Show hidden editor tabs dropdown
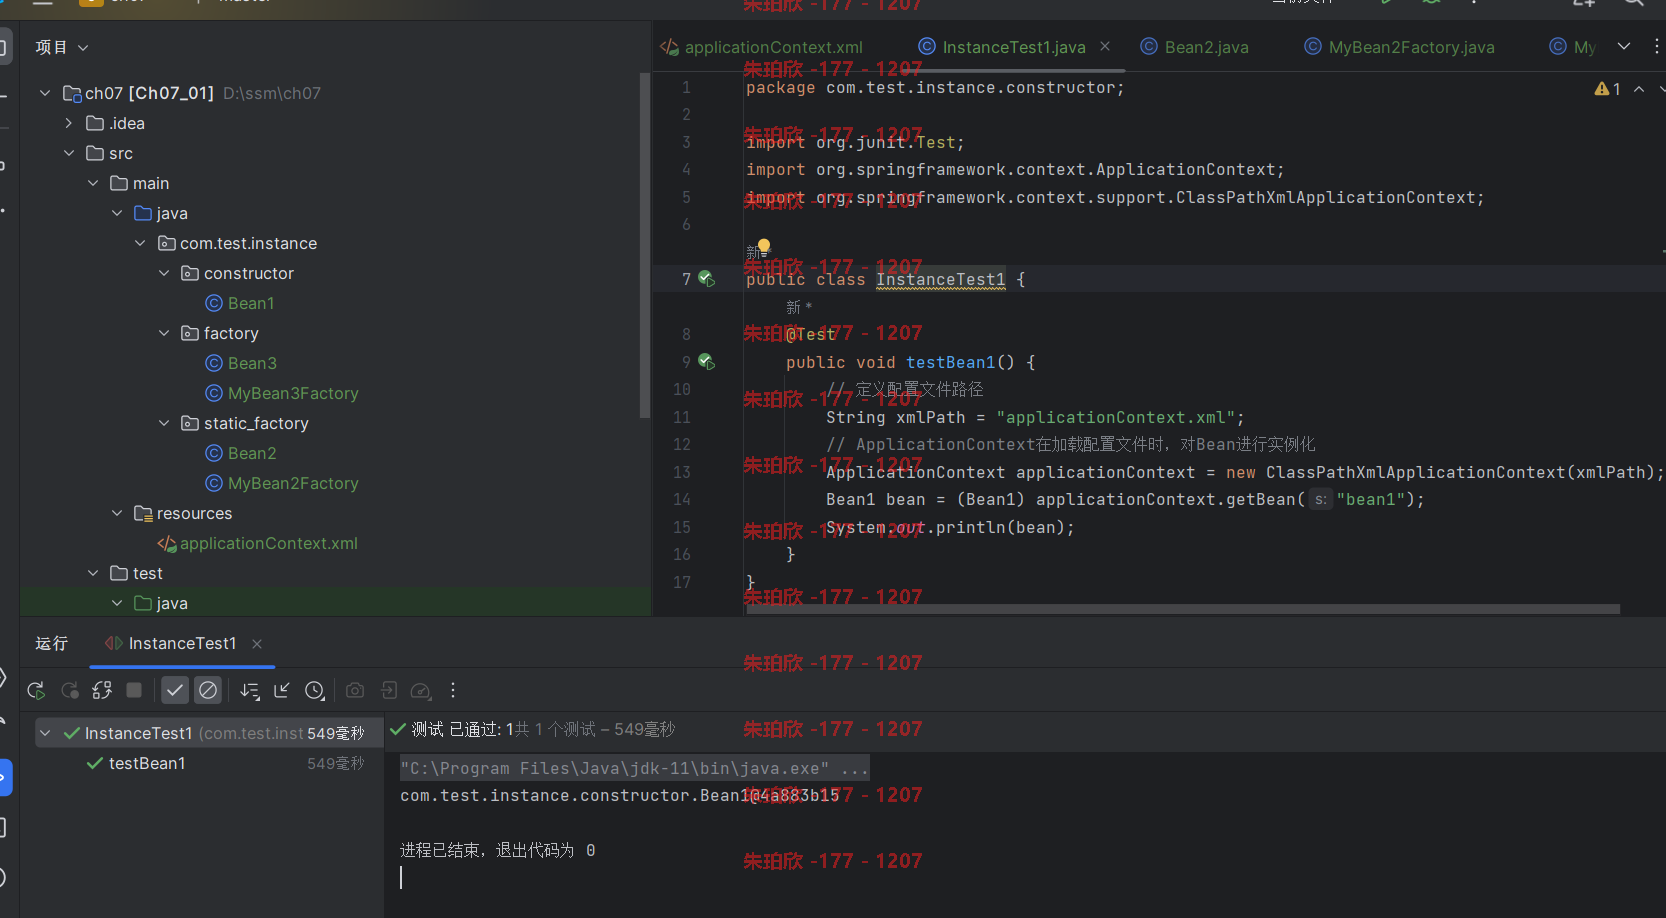 (1624, 46)
